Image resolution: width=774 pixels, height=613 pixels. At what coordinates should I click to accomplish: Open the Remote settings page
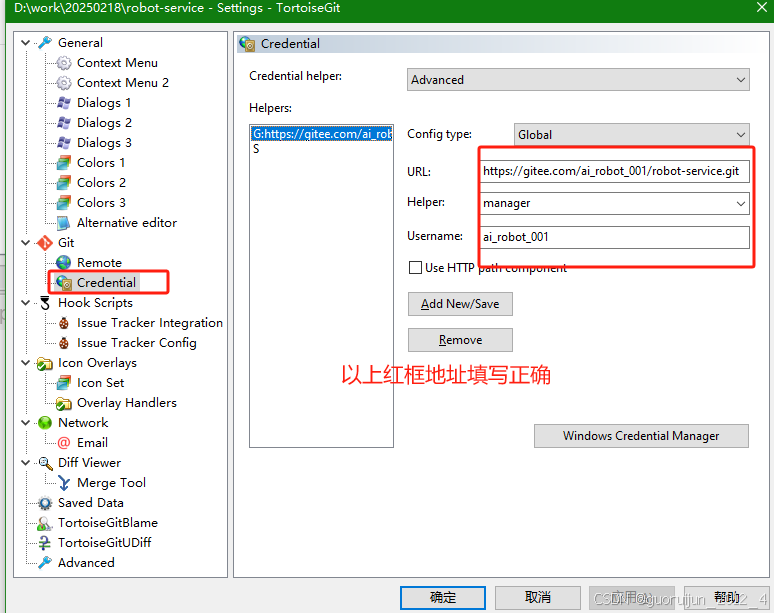tap(99, 263)
